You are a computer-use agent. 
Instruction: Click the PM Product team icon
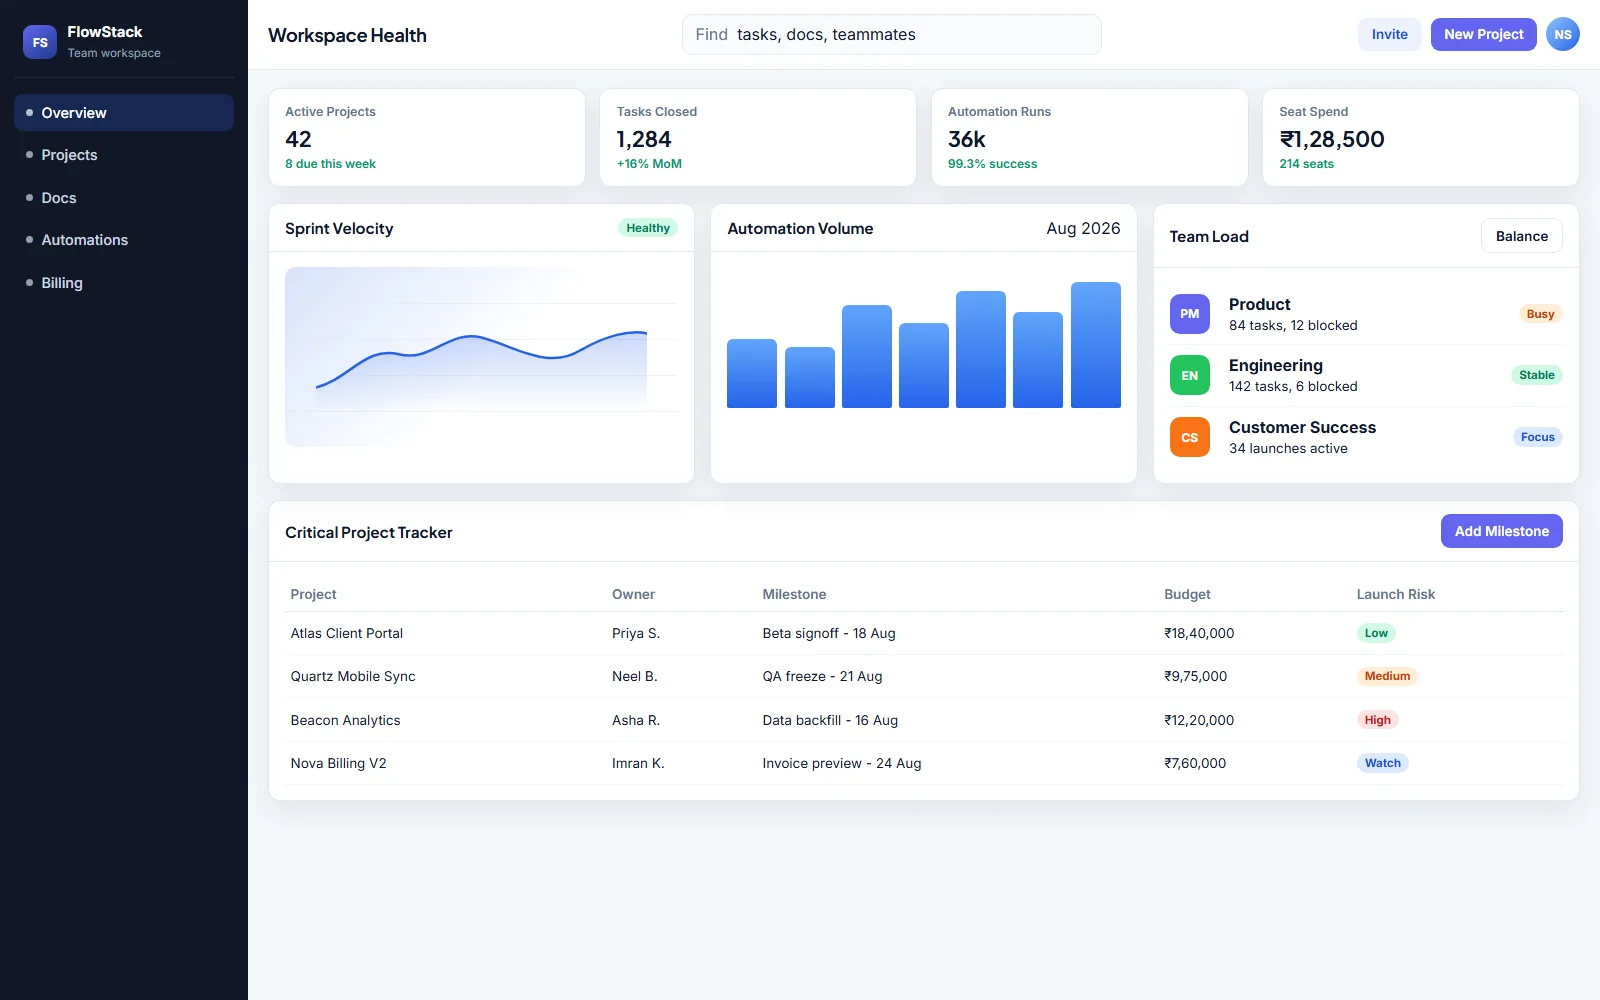[1189, 314]
